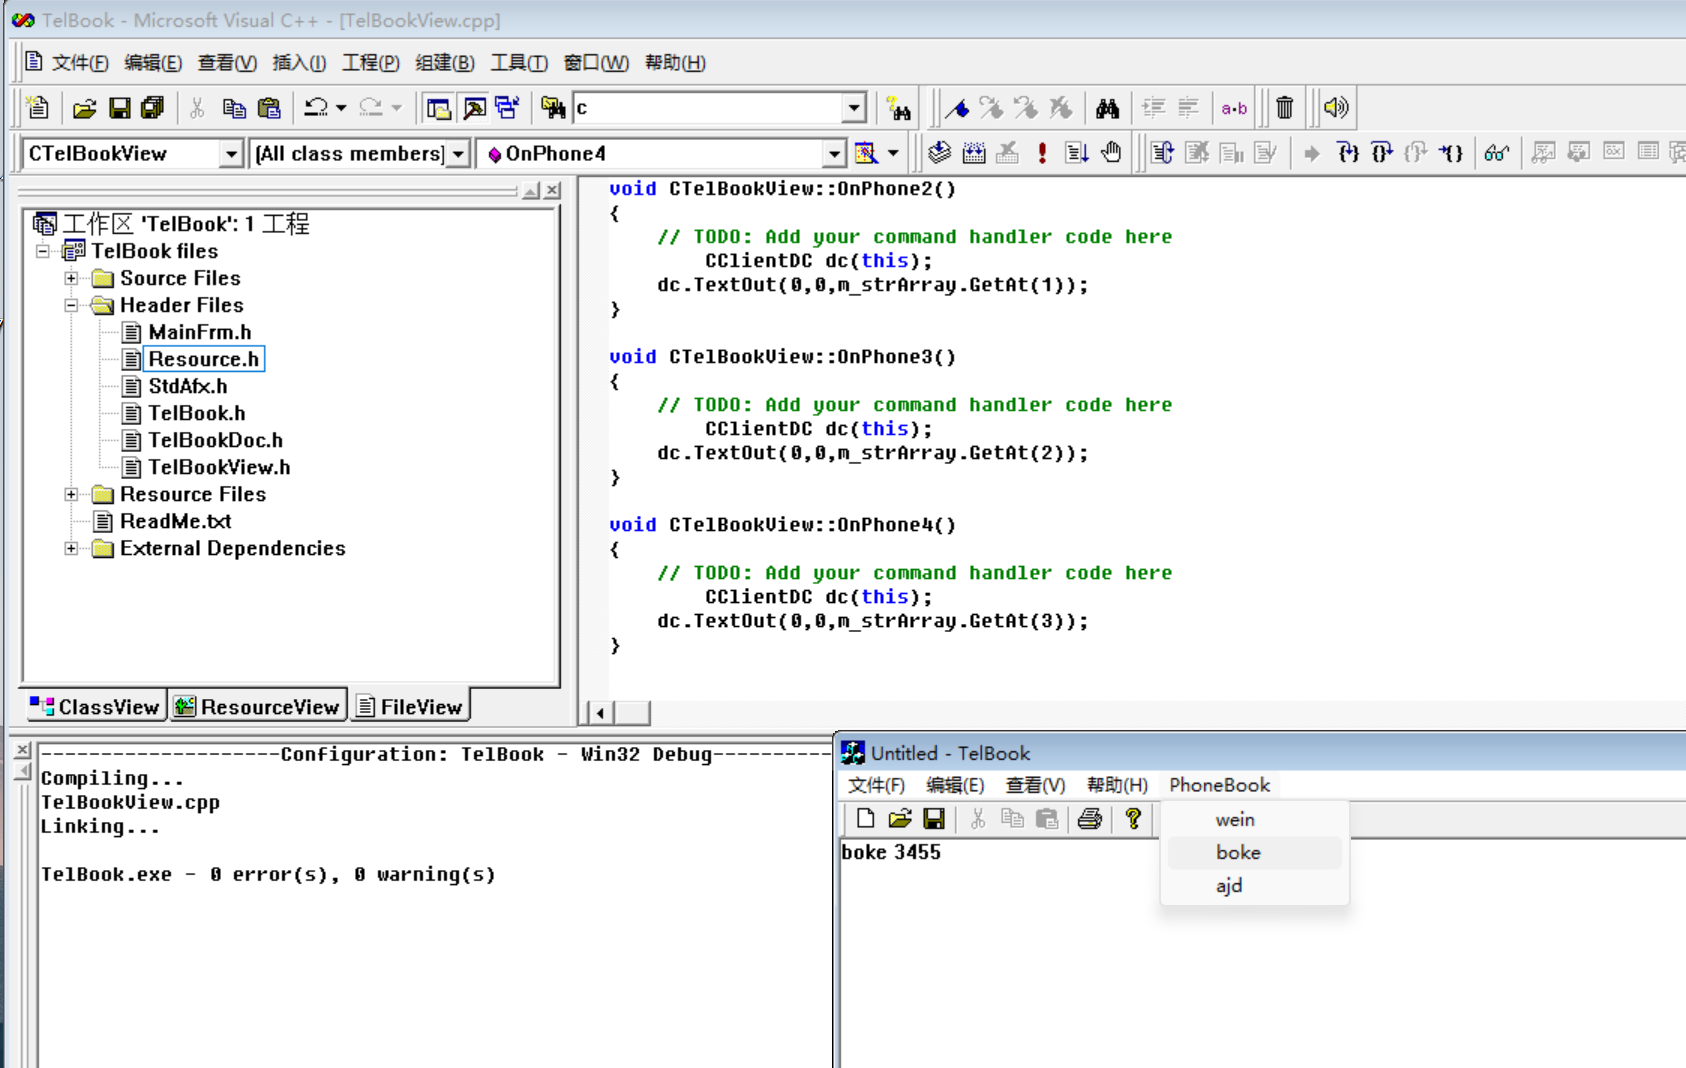Open PhoneBook menu in TelBook window
The height and width of the screenshot is (1068, 1686).
[x=1219, y=785]
